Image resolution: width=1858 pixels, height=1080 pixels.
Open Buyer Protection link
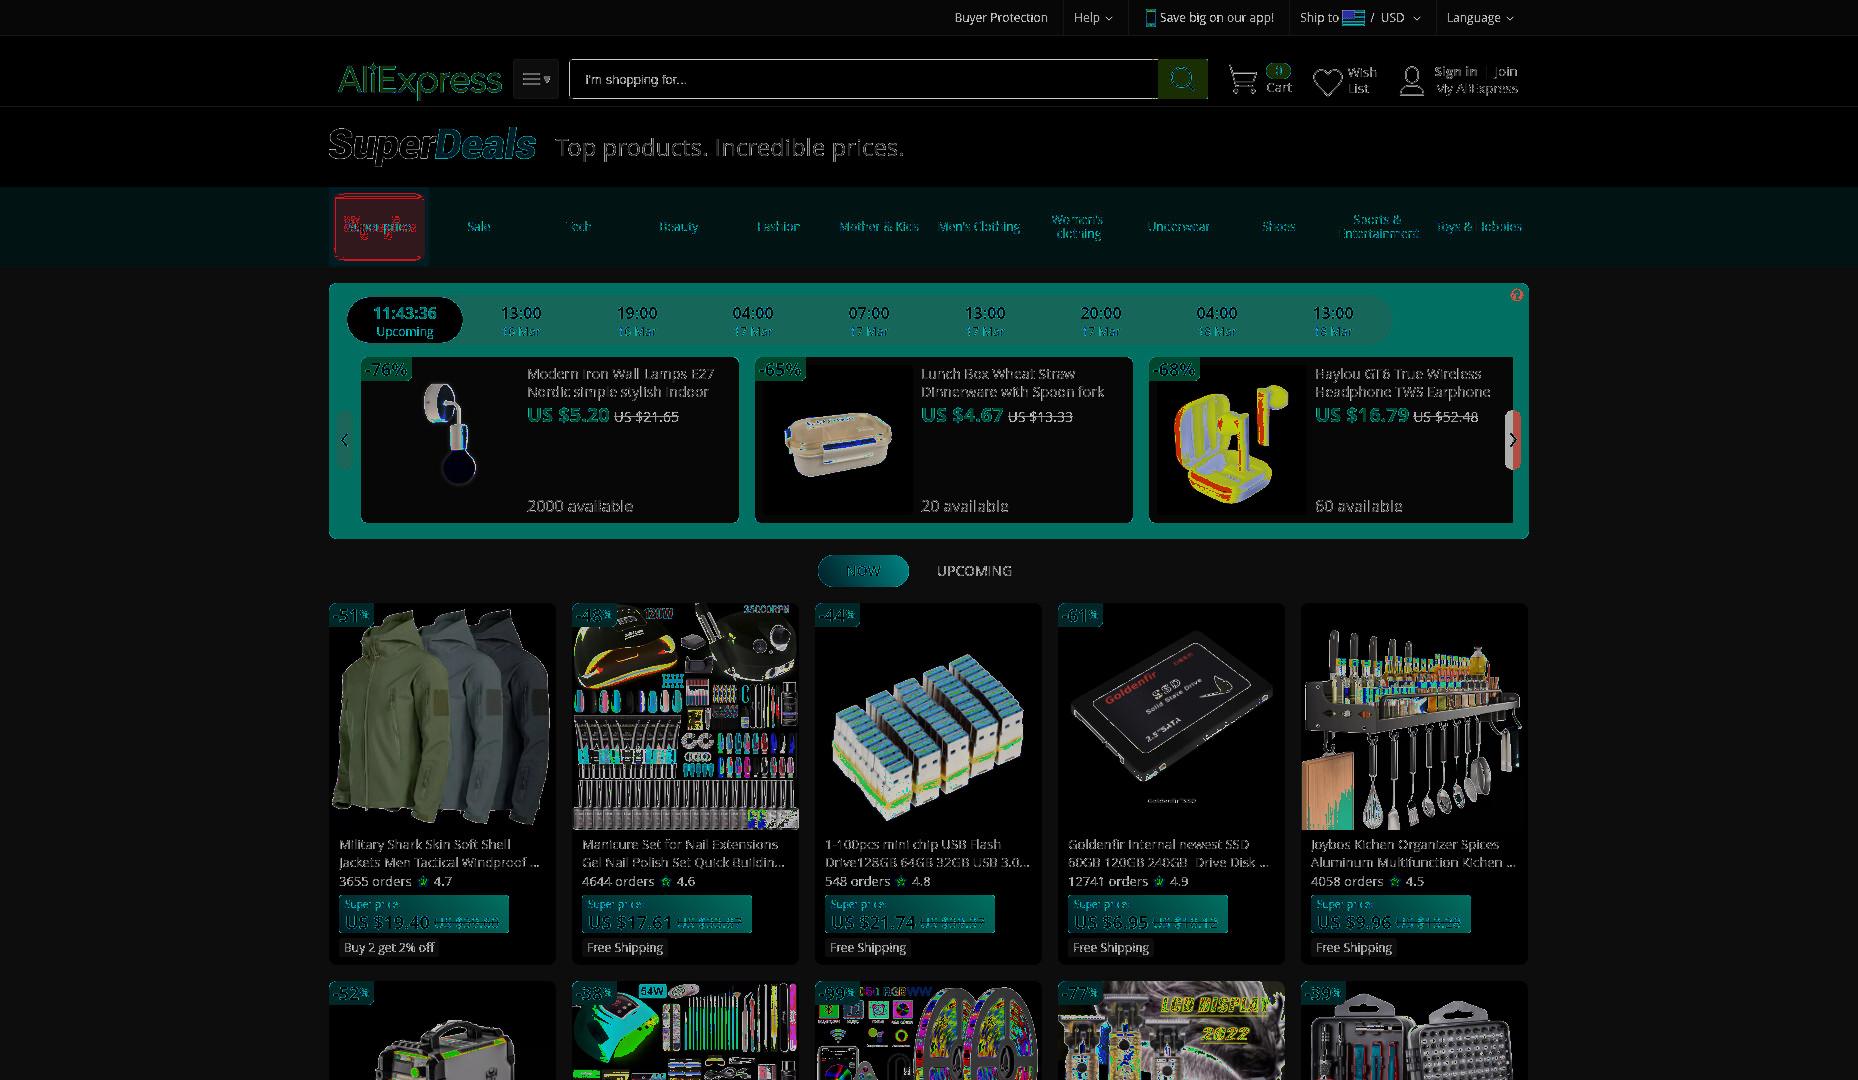pos(1001,18)
